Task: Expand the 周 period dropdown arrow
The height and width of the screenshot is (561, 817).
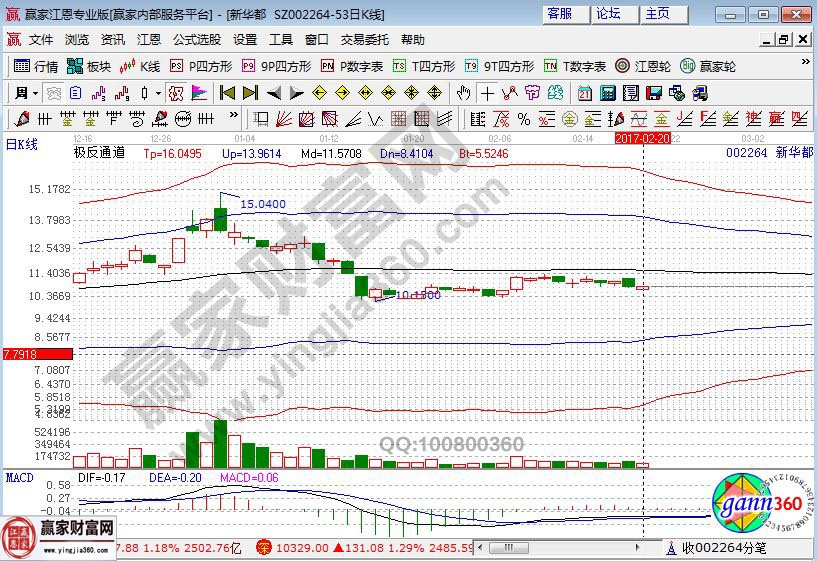Action: click(x=35, y=93)
